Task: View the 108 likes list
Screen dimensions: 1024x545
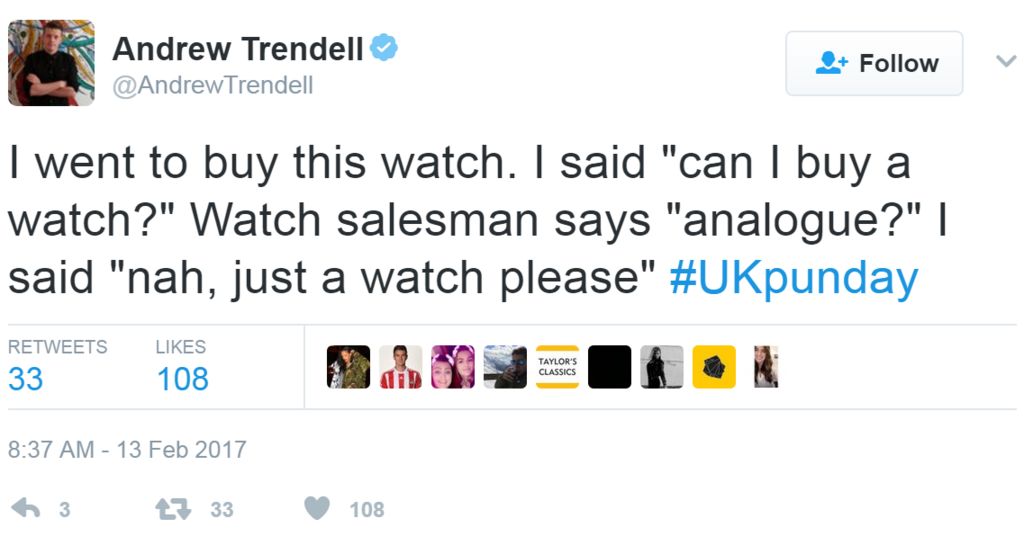Action: [x=182, y=378]
